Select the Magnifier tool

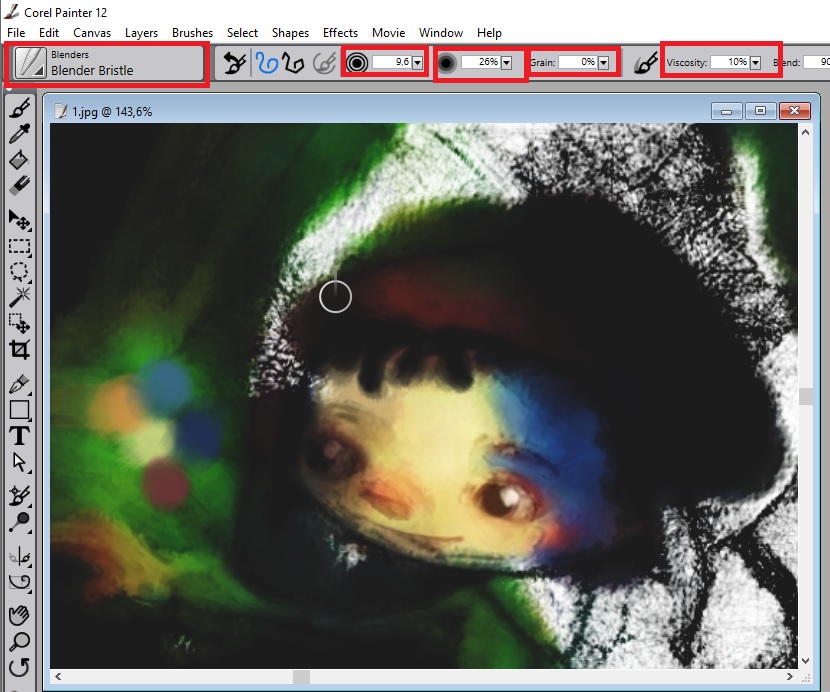pyautogui.click(x=20, y=642)
